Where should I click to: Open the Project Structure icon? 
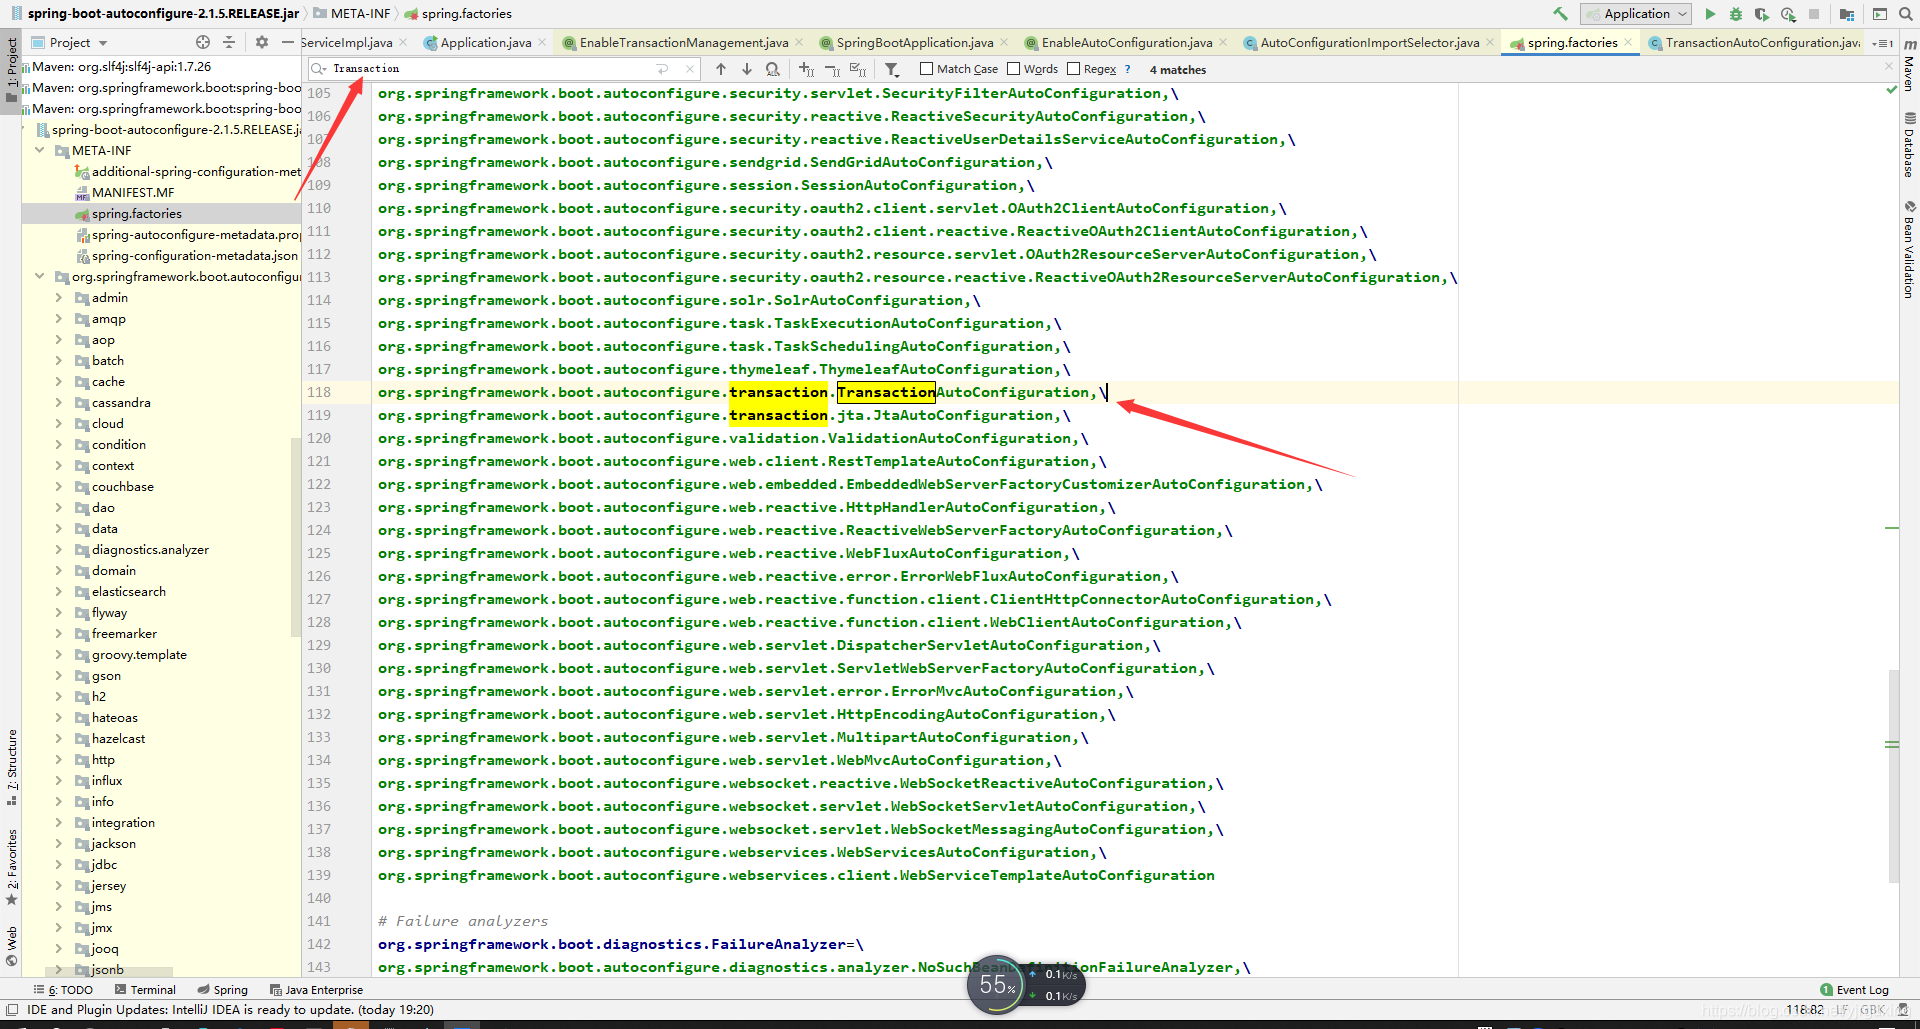tap(1847, 14)
